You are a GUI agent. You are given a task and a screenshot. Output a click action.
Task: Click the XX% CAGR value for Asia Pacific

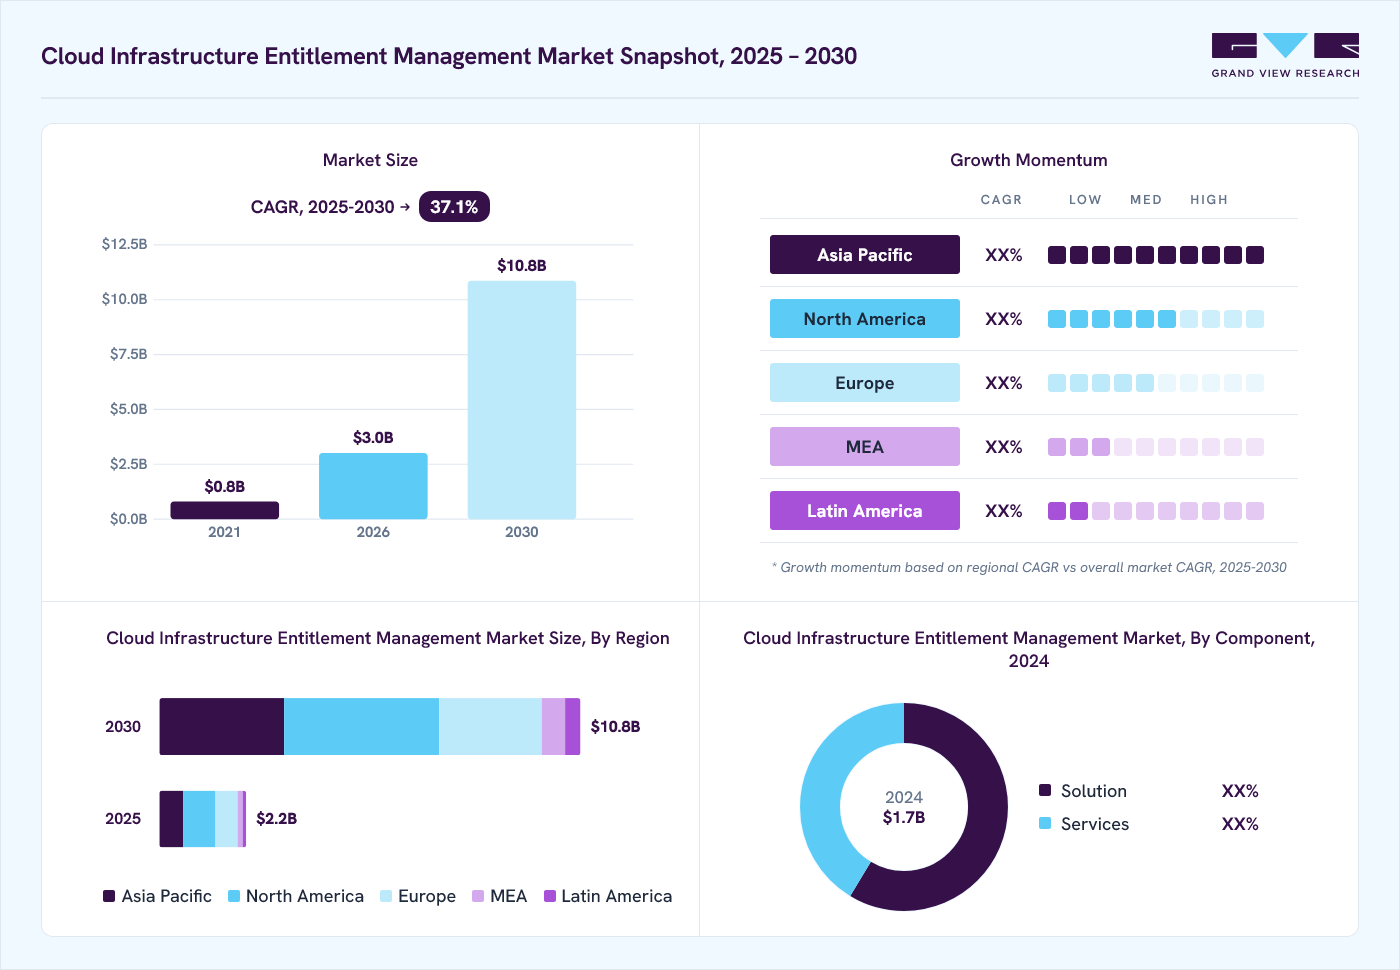(1004, 255)
